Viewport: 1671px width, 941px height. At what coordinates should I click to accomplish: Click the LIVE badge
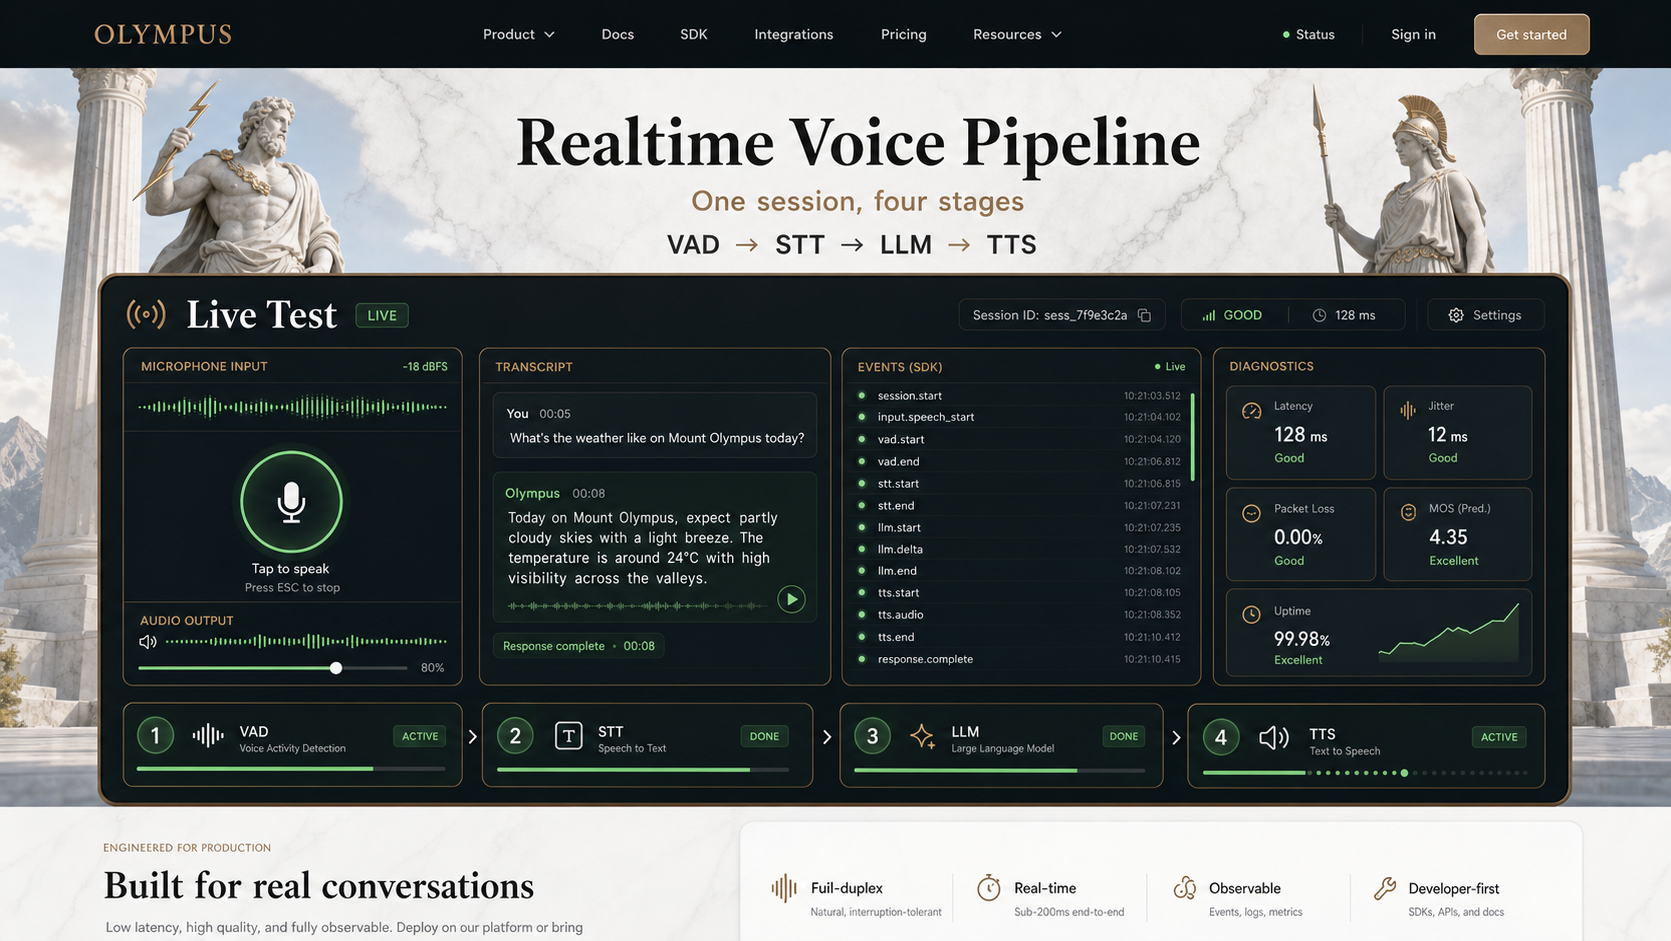click(382, 315)
